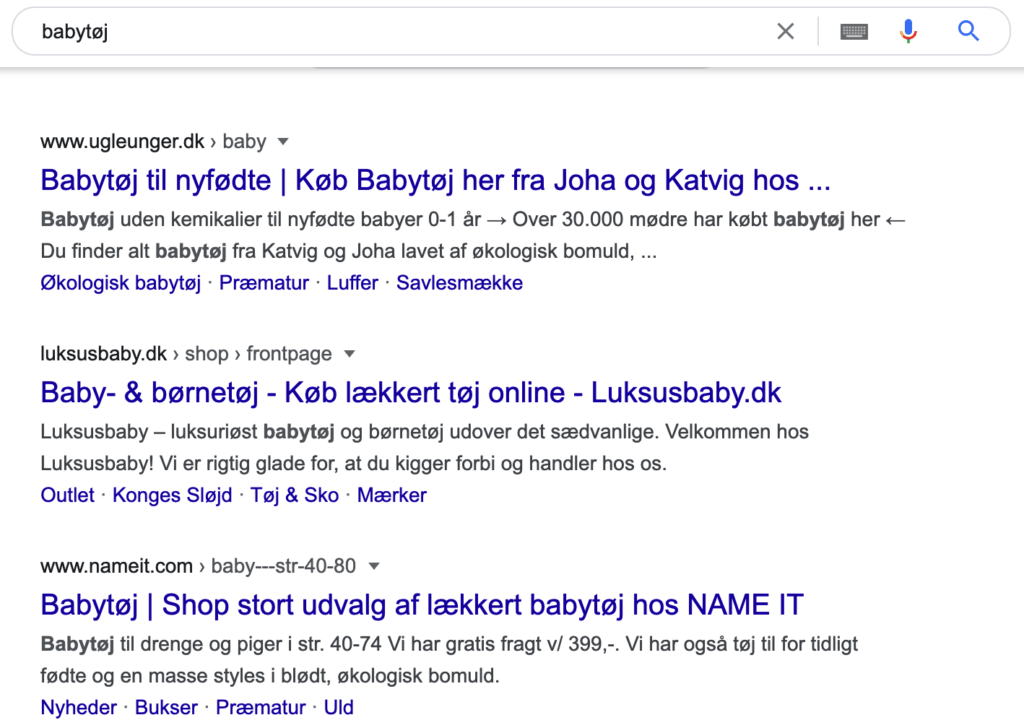Click snippet 'Babytøj til drenge og piger i str. 40-74'
The height and width of the screenshot is (728, 1024).
pyautogui.click(x=449, y=644)
